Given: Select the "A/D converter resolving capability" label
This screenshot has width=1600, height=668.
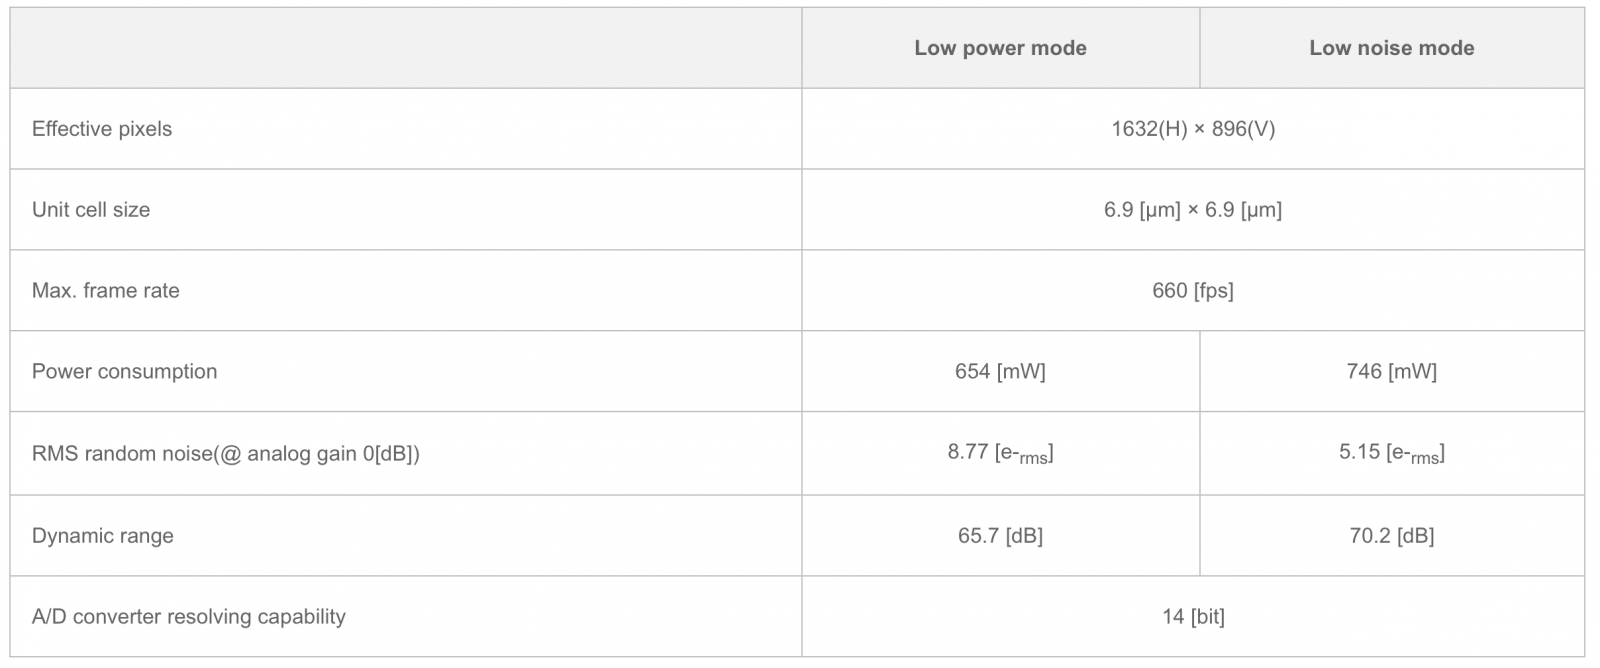Looking at the screenshot, I should tap(189, 617).
